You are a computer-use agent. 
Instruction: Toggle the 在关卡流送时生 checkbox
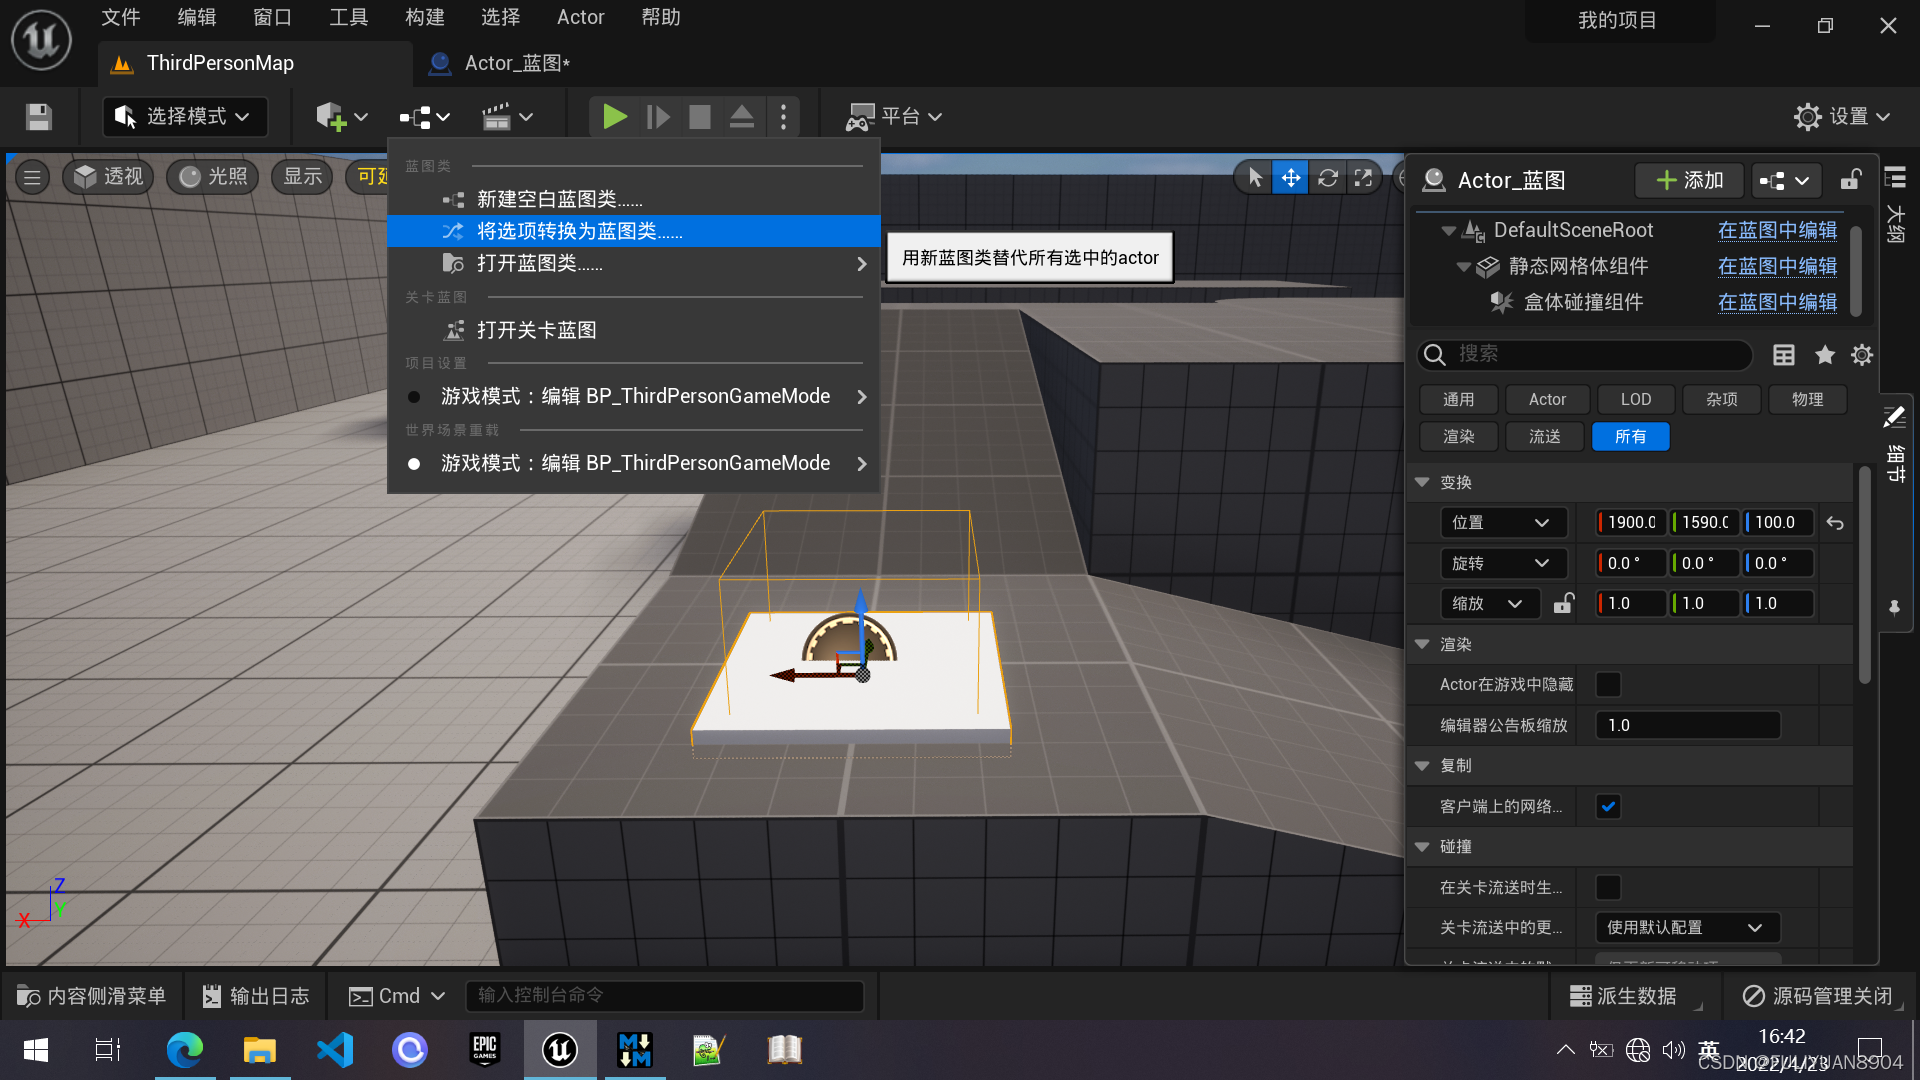tap(1608, 887)
